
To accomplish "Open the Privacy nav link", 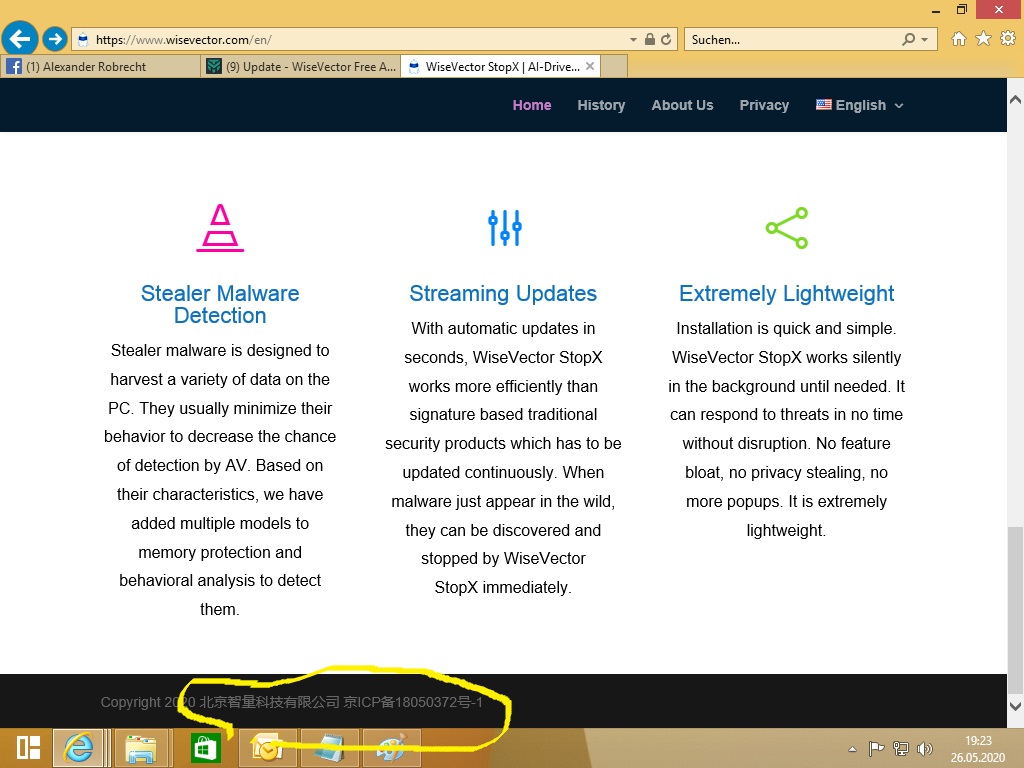I will (764, 105).
